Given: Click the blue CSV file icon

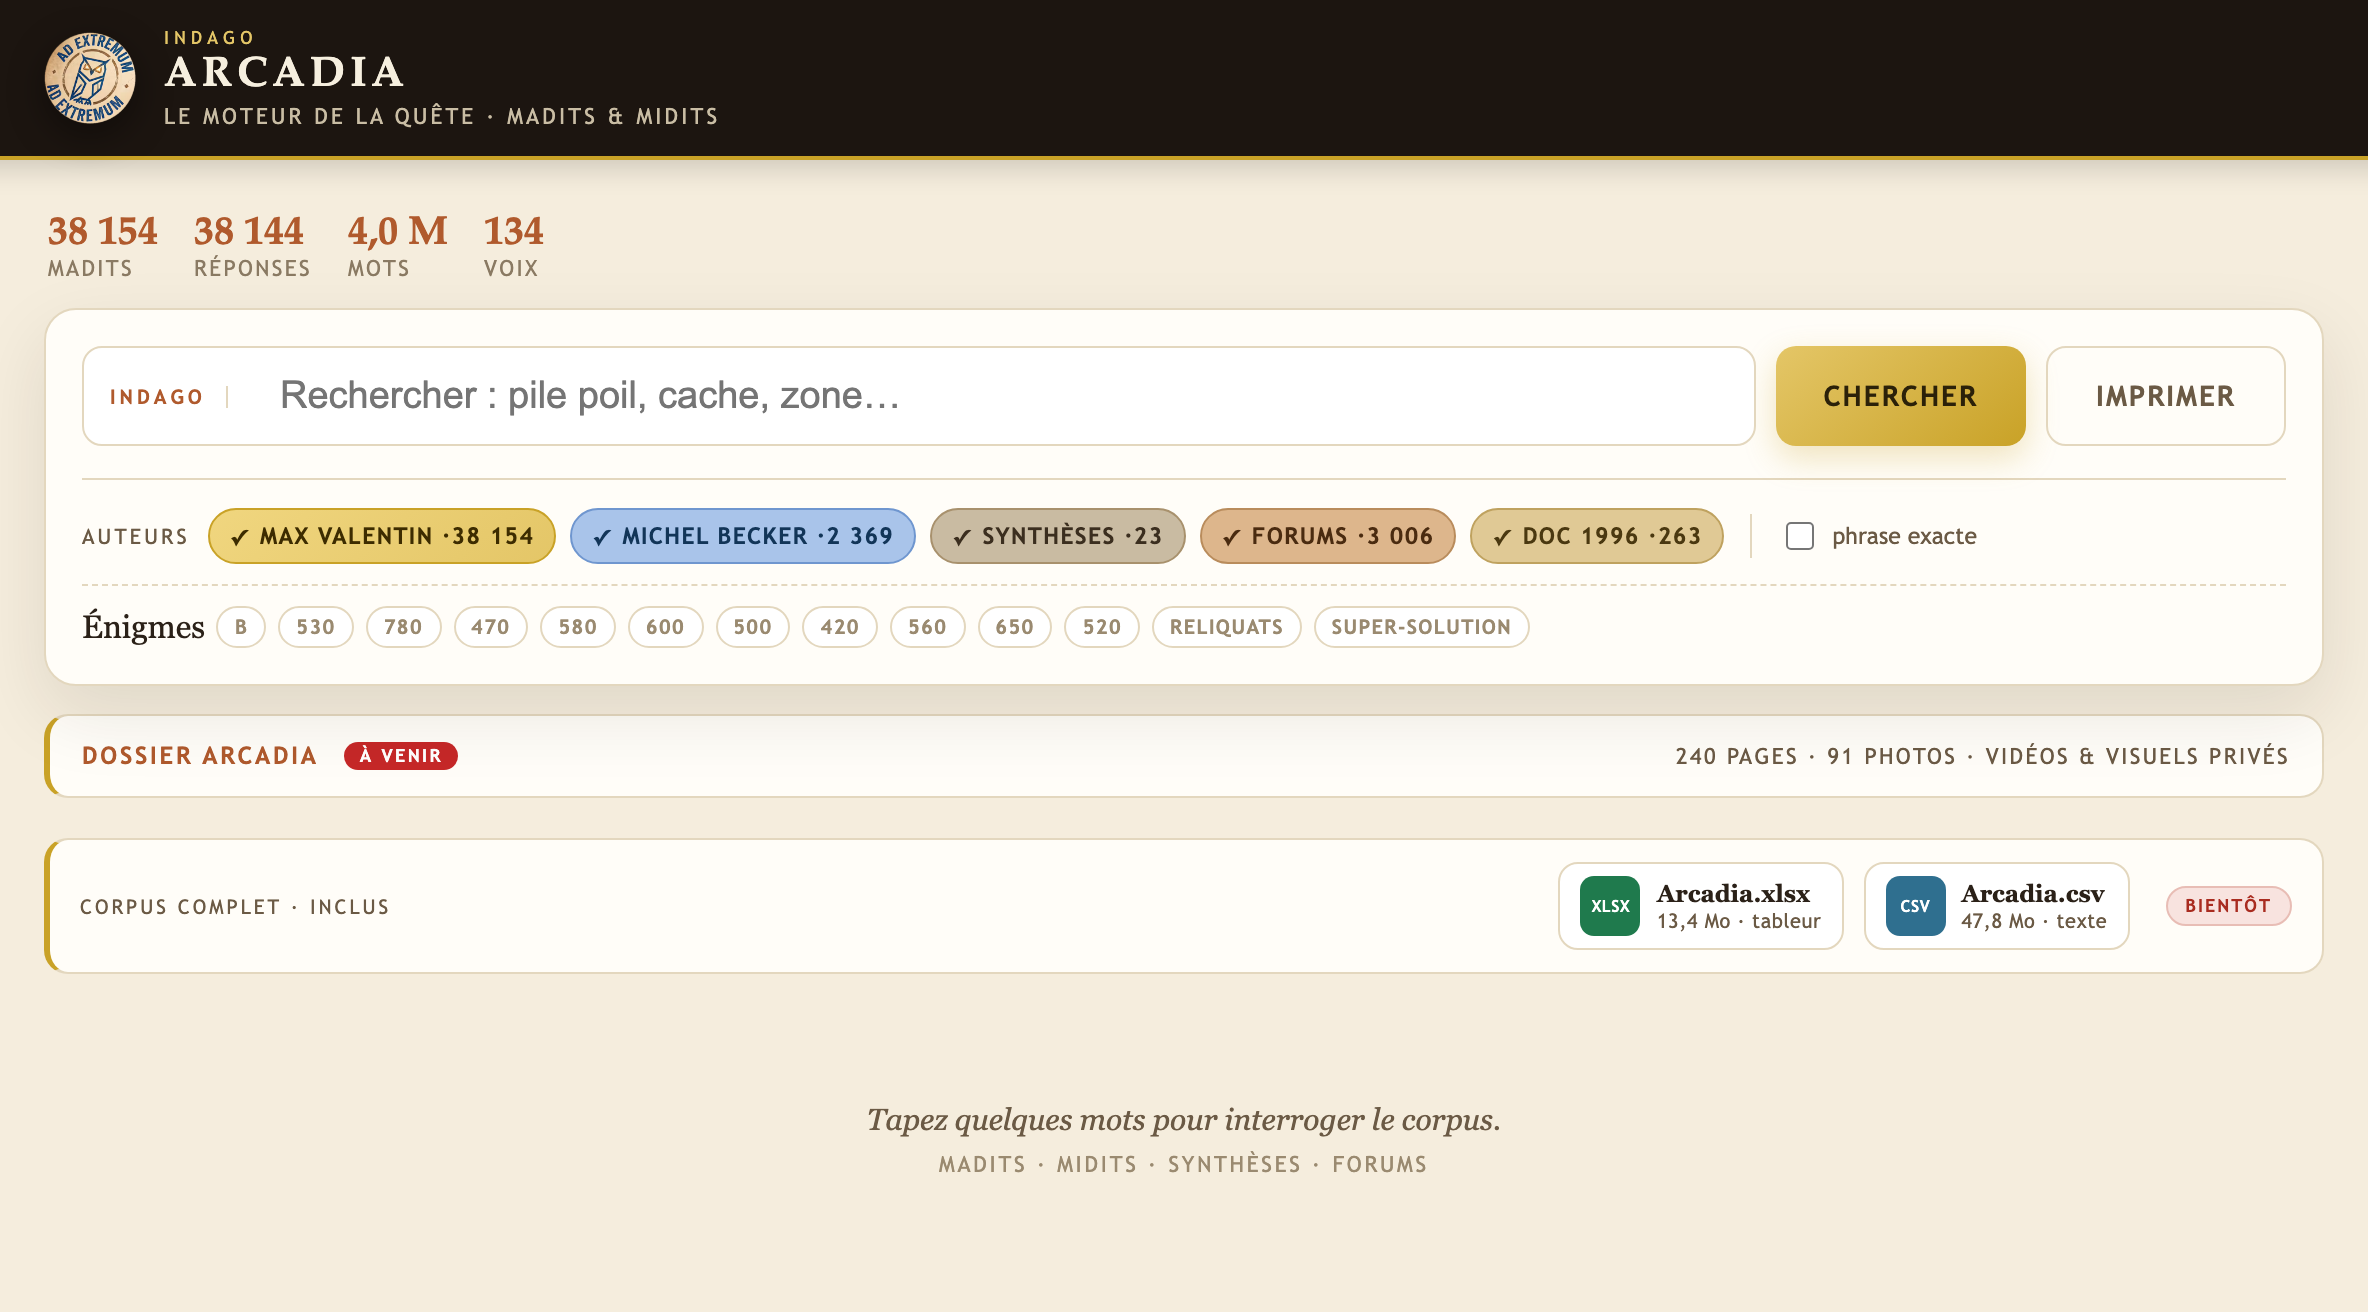Looking at the screenshot, I should click(x=1915, y=906).
